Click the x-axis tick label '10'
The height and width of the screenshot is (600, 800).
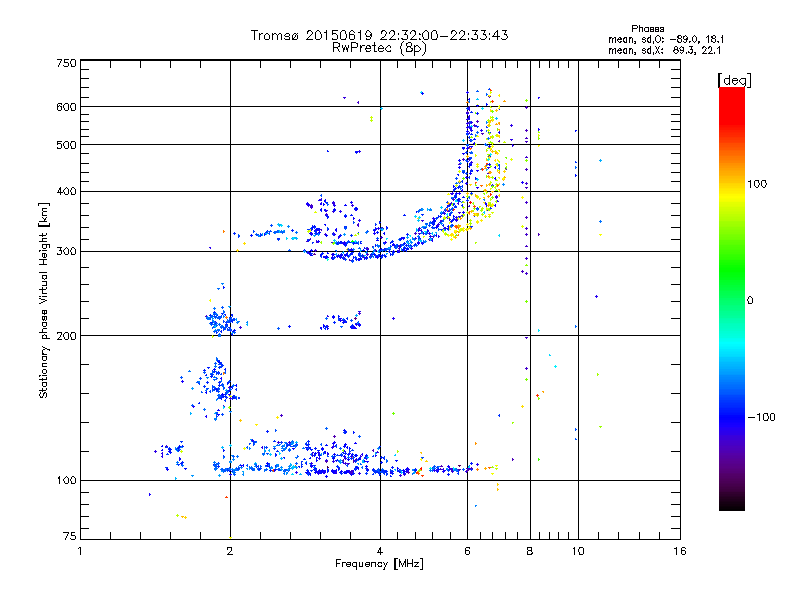(578, 551)
